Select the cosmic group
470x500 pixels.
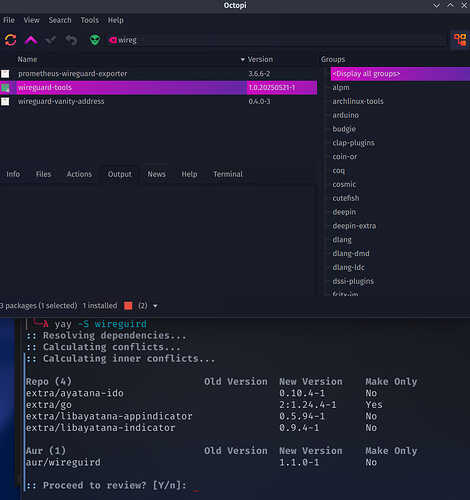[x=344, y=184]
